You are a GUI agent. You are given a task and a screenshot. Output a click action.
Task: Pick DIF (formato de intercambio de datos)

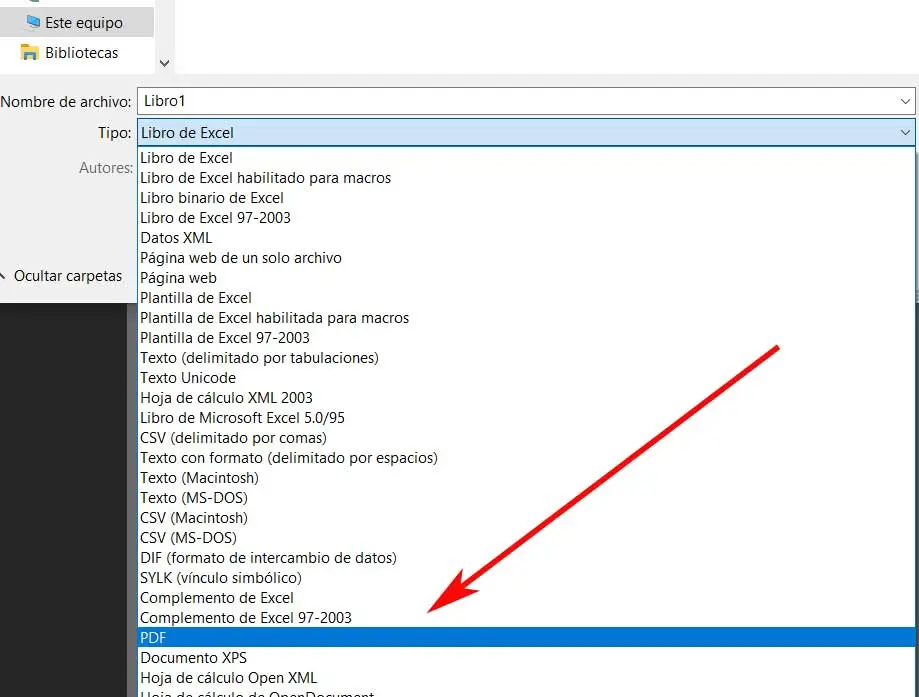pyautogui.click(x=526, y=557)
